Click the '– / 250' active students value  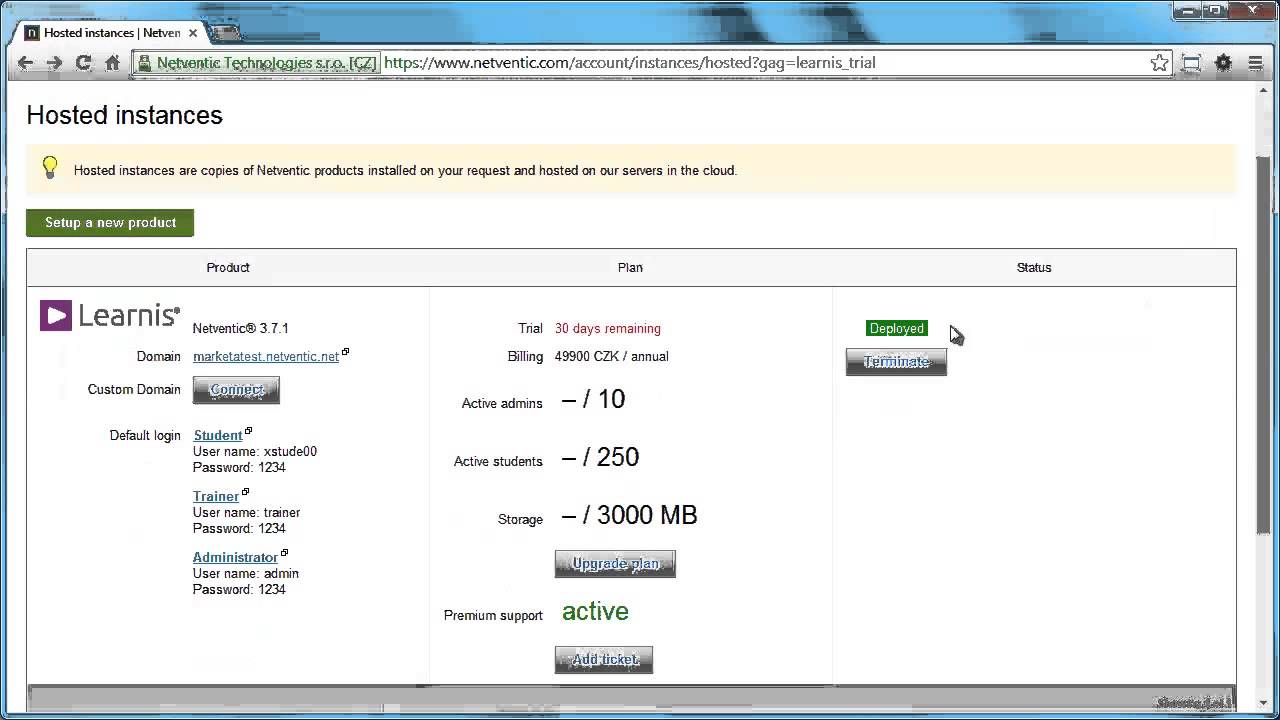tap(600, 457)
